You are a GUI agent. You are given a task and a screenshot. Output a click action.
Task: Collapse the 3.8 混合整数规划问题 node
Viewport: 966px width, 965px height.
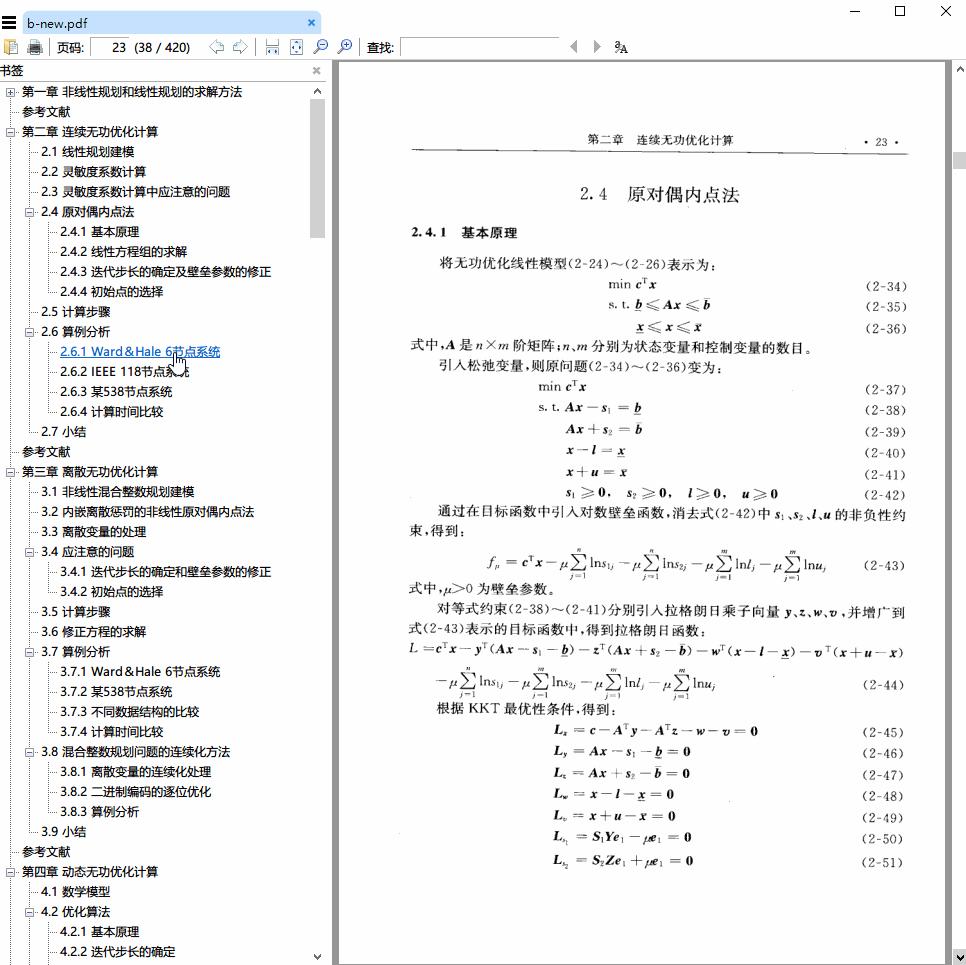pyautogui.click(x=29, y=752)
